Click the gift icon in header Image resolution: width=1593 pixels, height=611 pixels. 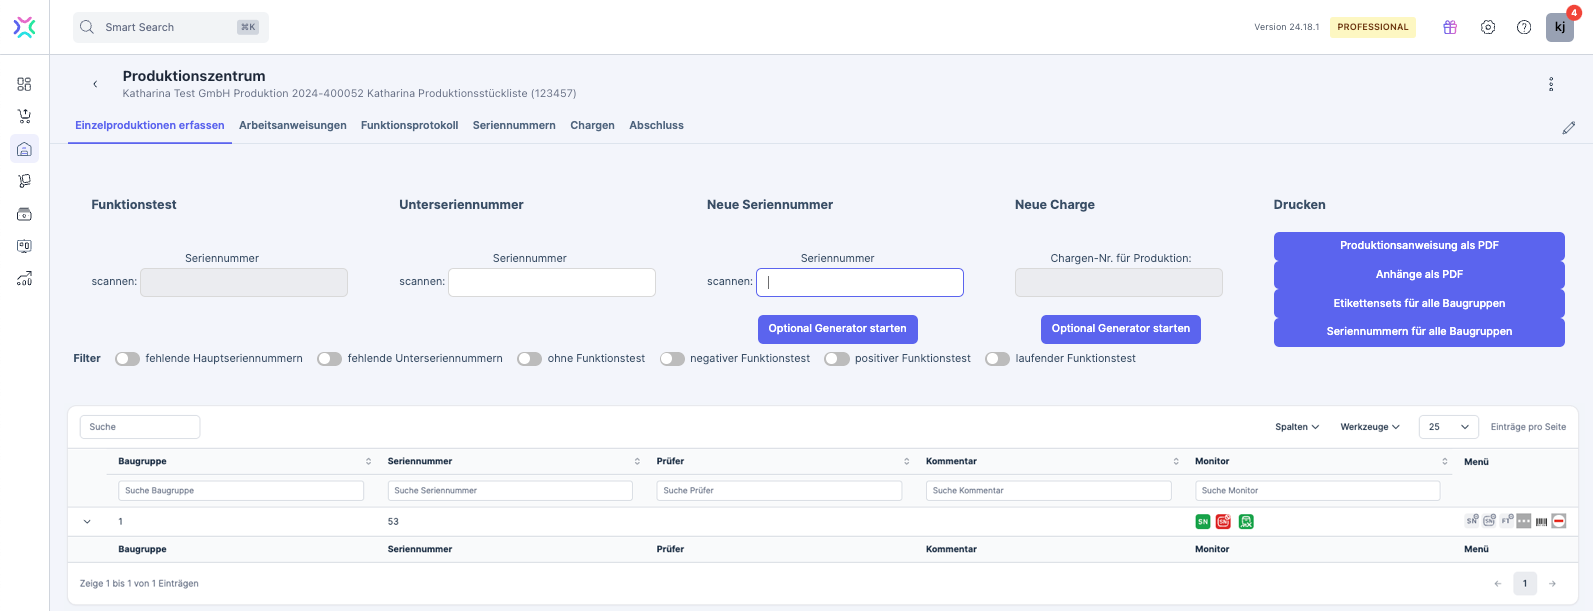click(1450, 27)
